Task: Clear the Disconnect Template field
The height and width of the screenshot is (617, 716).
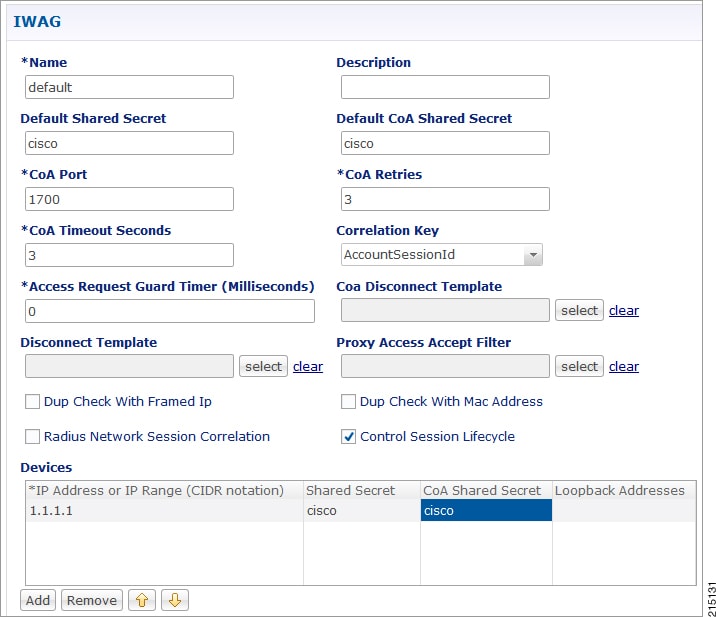Action: pyautogui.click(x=308, y=366)
